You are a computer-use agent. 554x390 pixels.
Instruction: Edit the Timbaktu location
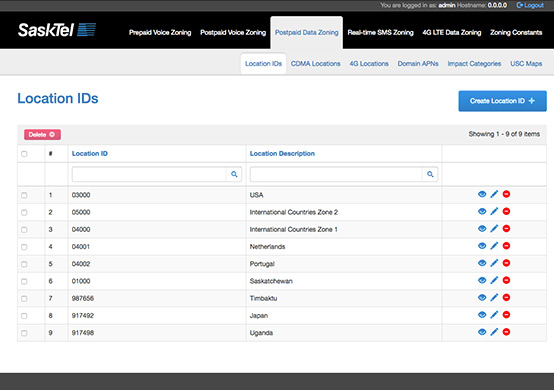[x=494, y=298]
